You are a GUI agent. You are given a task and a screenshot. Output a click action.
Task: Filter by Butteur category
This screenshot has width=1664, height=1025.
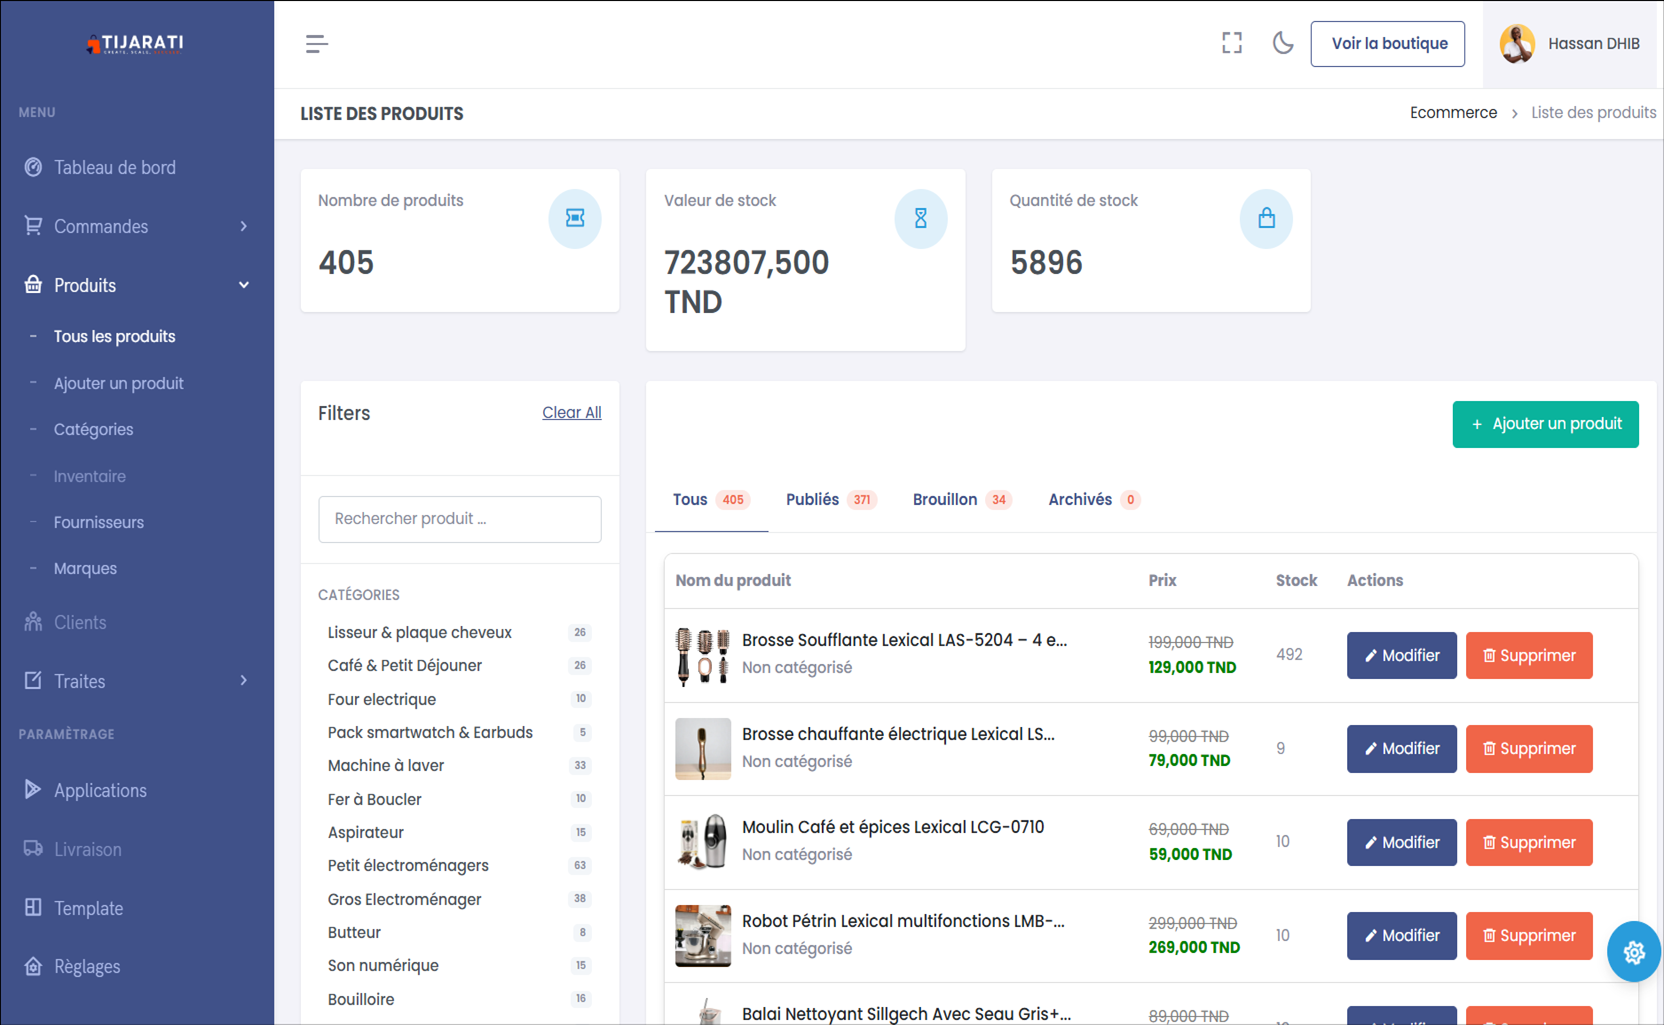click(x=459, y=933)
